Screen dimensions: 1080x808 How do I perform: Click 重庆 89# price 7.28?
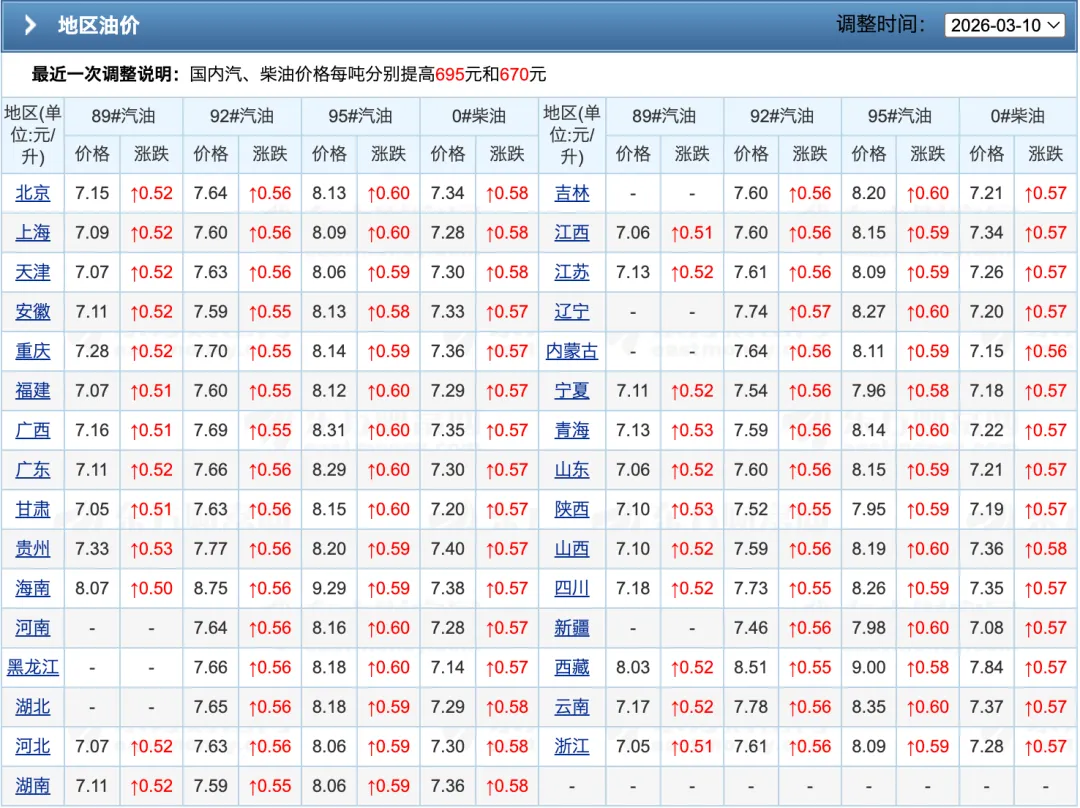[x=92, y=351]
